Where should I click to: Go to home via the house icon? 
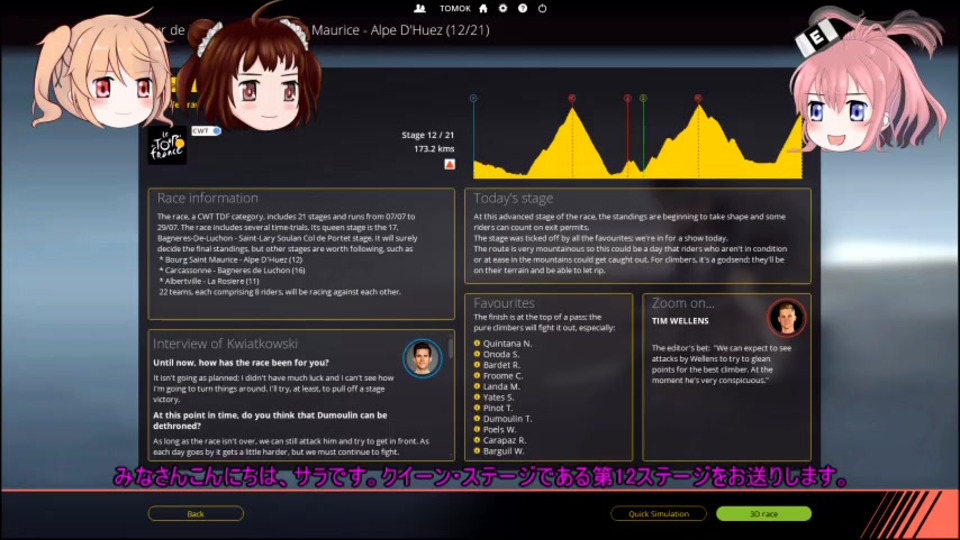pyautogui.click(x=483, y=9)
